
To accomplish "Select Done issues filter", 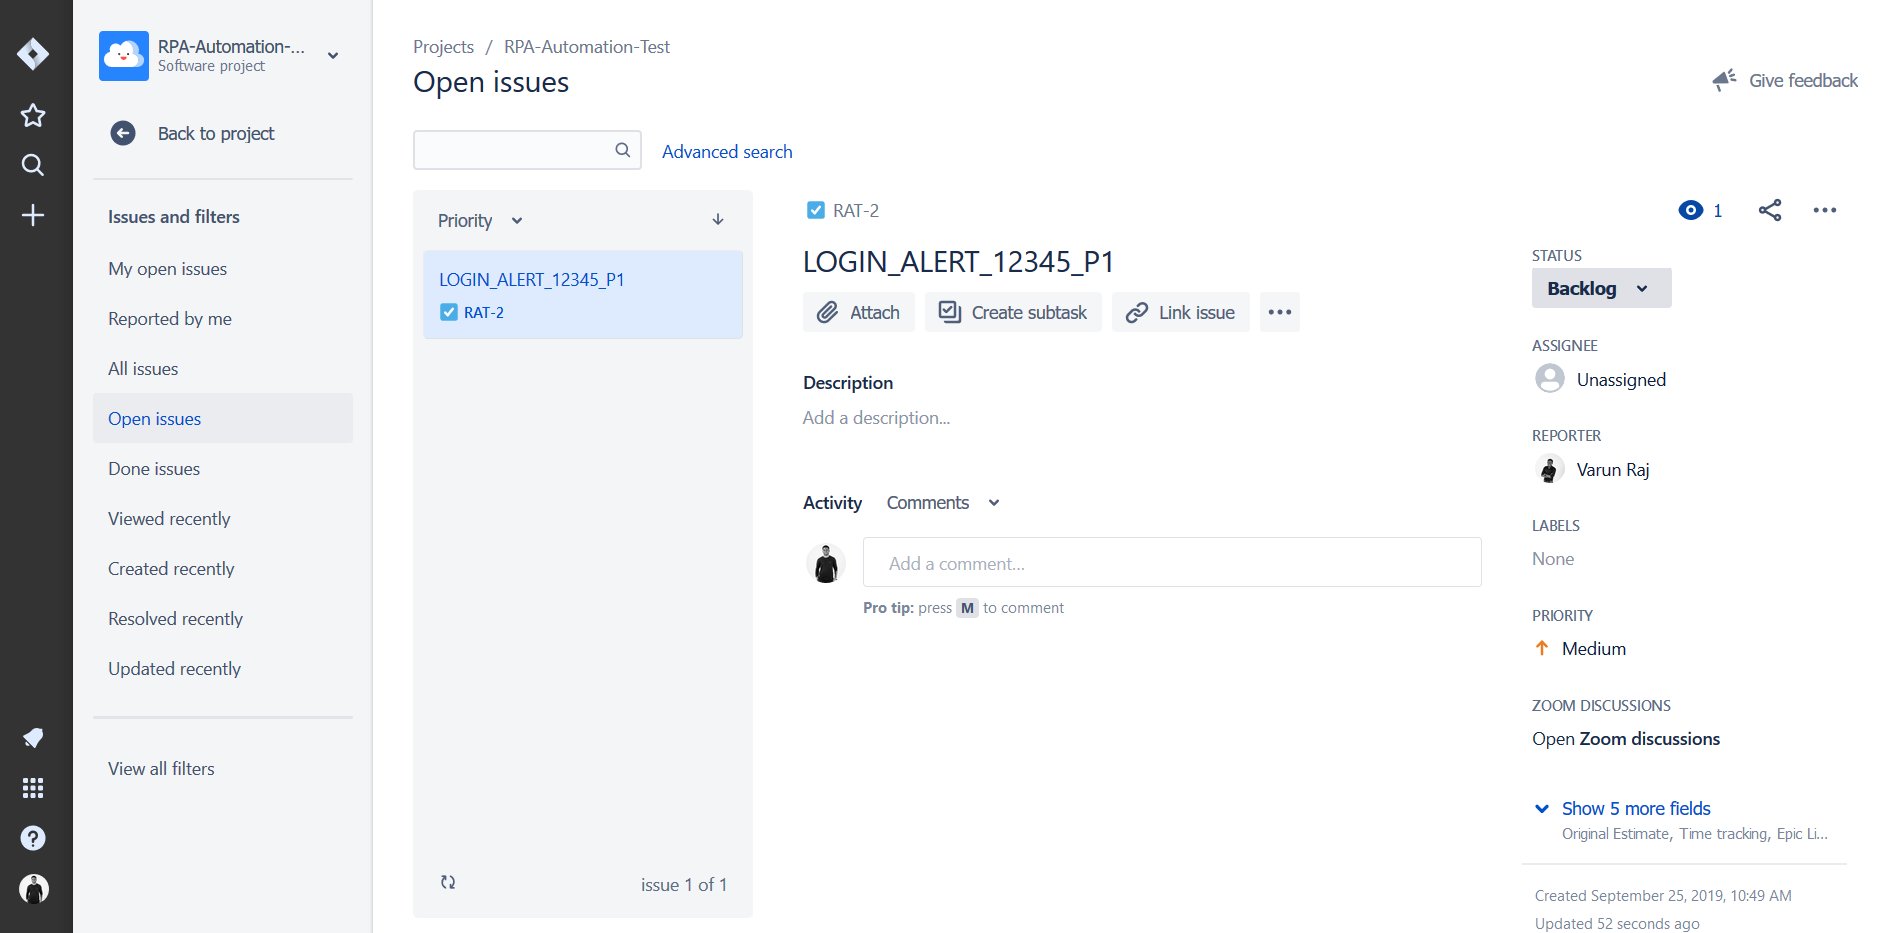I will click(x=154, y=469).
